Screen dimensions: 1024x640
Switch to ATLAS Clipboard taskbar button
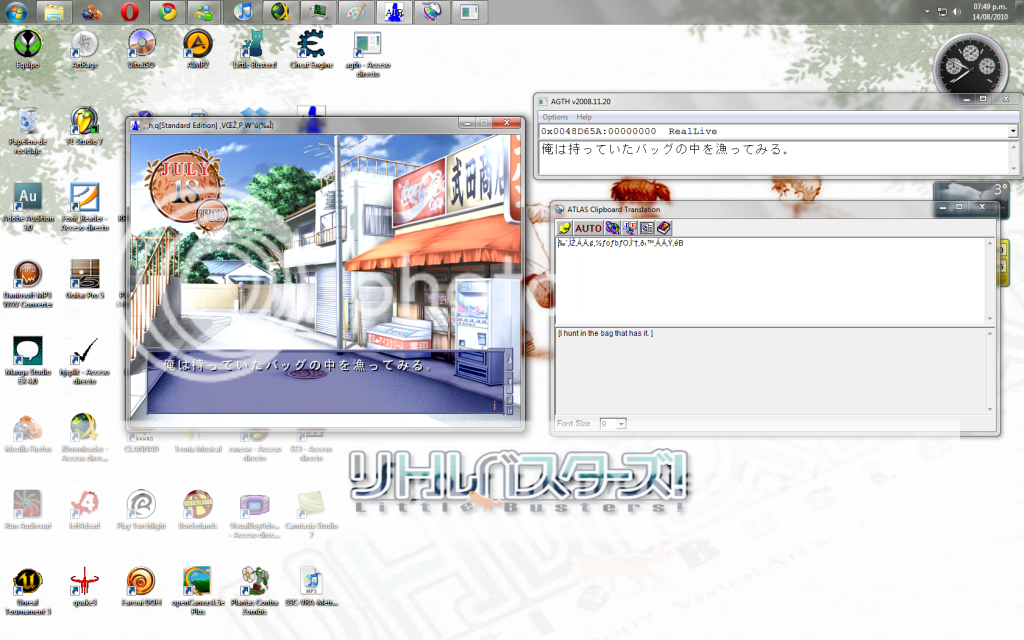(x=432, y=12)
